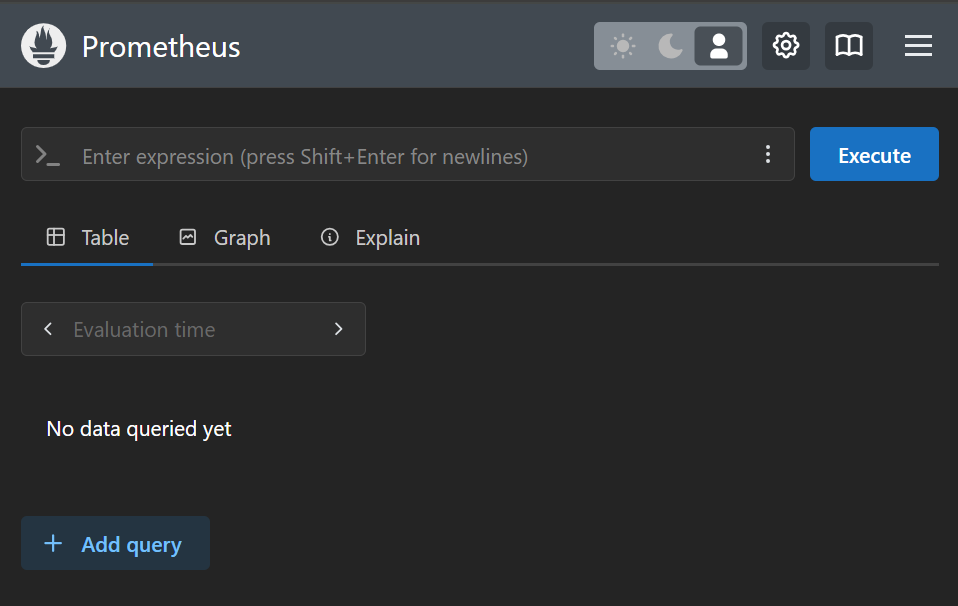Open query options three-dot menu
This screenshot has width=958, height=606.
tap(768, 155)
